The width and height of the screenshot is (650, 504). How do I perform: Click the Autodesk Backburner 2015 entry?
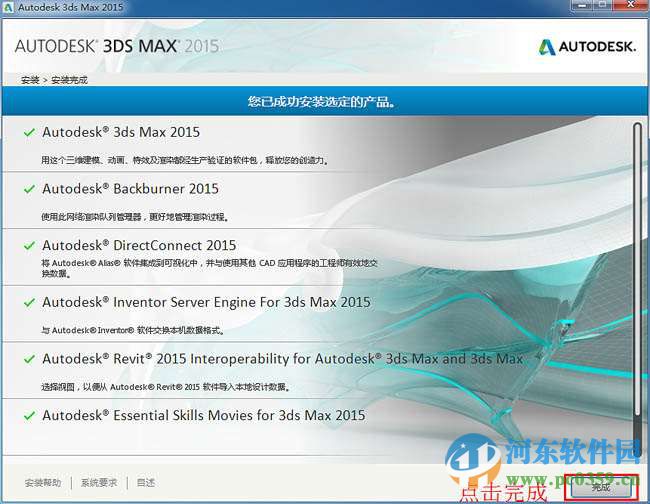[130, 189]
